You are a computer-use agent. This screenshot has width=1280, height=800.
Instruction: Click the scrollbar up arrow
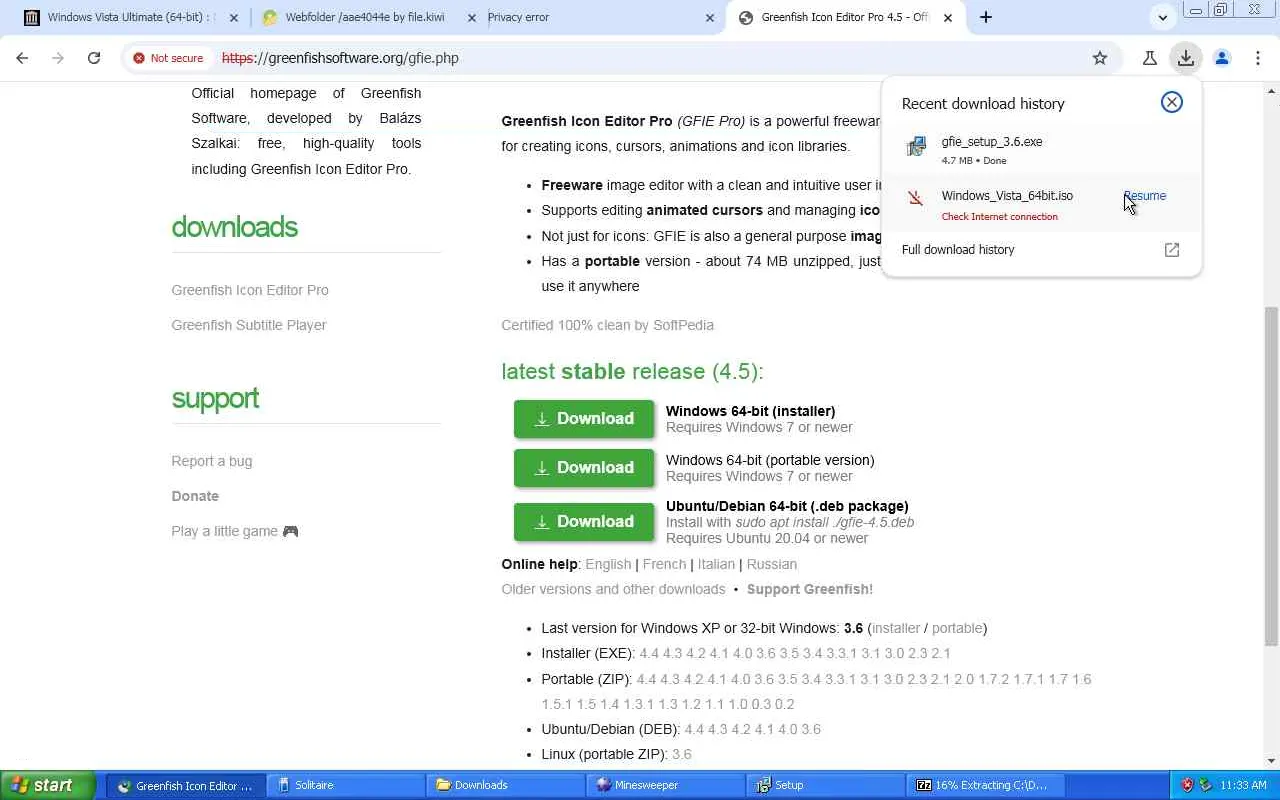click(x=1271, y=91)
